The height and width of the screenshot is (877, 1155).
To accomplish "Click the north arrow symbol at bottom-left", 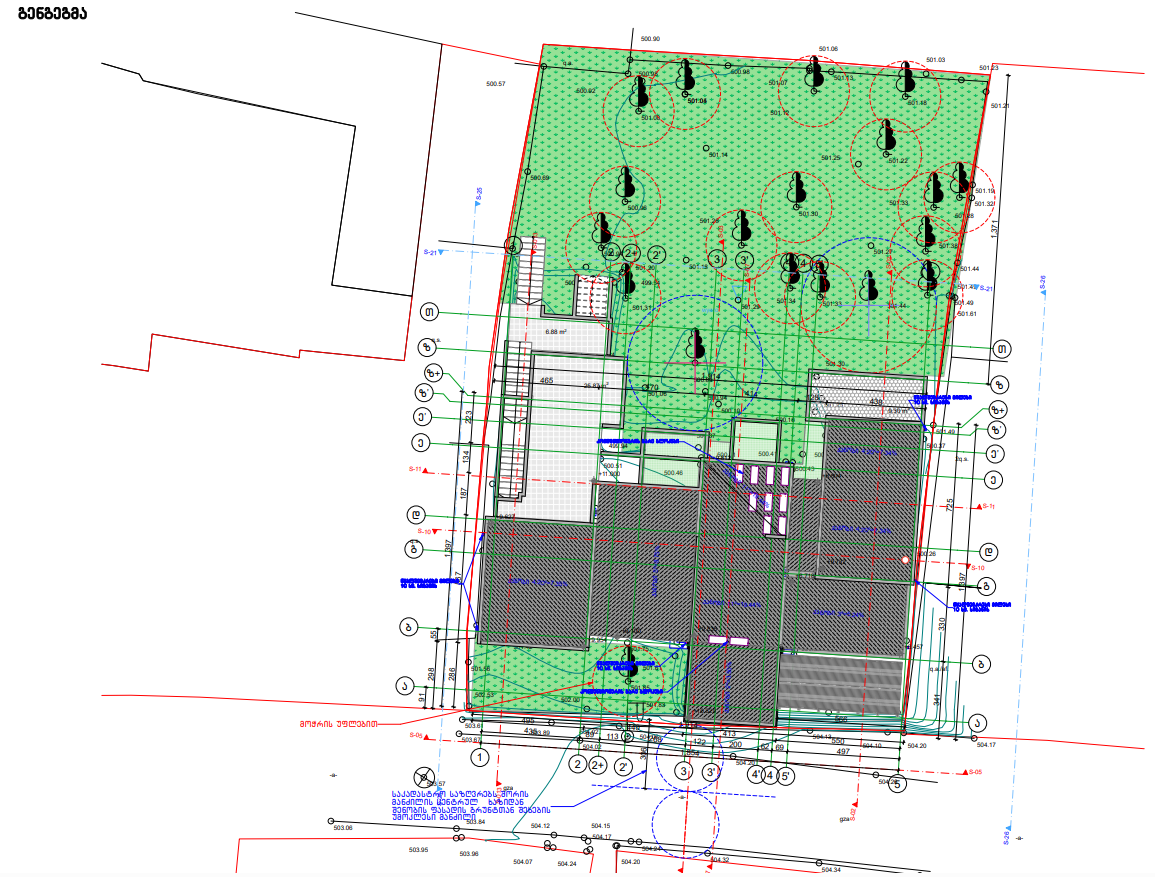I will [x=424, y=777].
